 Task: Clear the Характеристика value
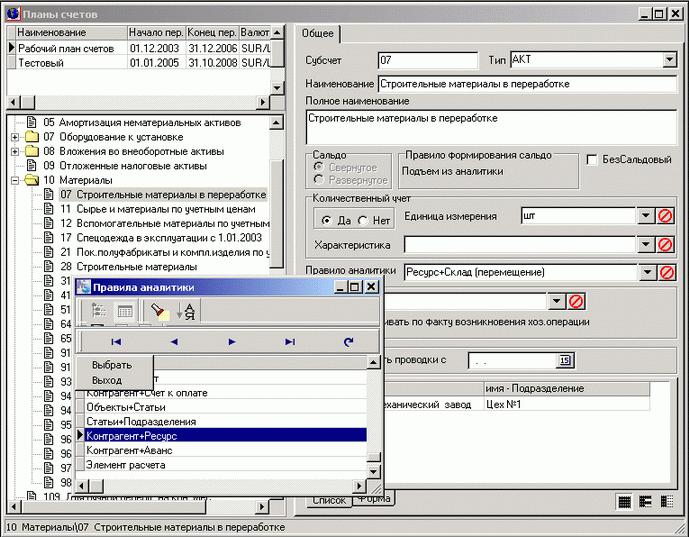tap(665, 245)
